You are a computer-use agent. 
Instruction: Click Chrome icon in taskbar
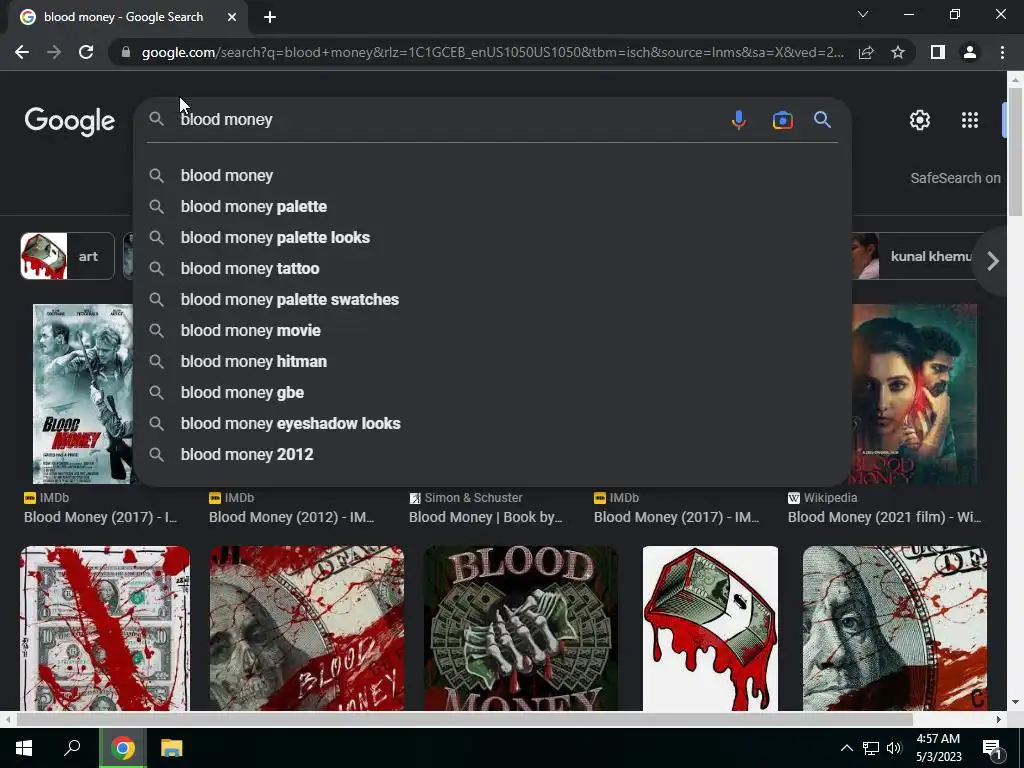pyautogui.click(x=122, y=748)
